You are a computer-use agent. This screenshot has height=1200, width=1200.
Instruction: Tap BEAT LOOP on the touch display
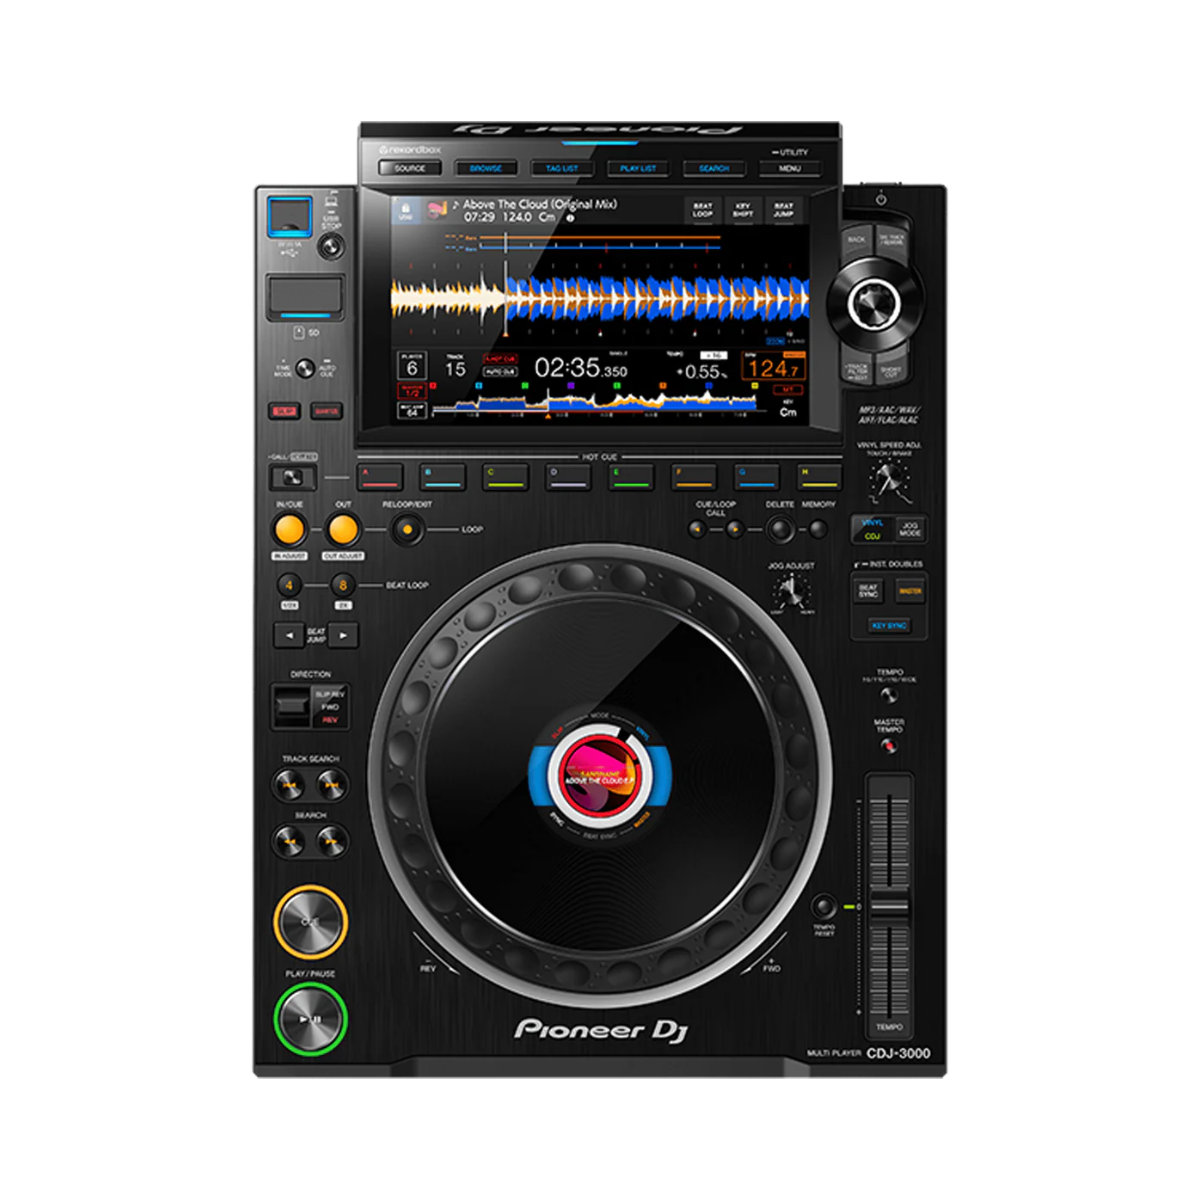click(x=703, y=210)
